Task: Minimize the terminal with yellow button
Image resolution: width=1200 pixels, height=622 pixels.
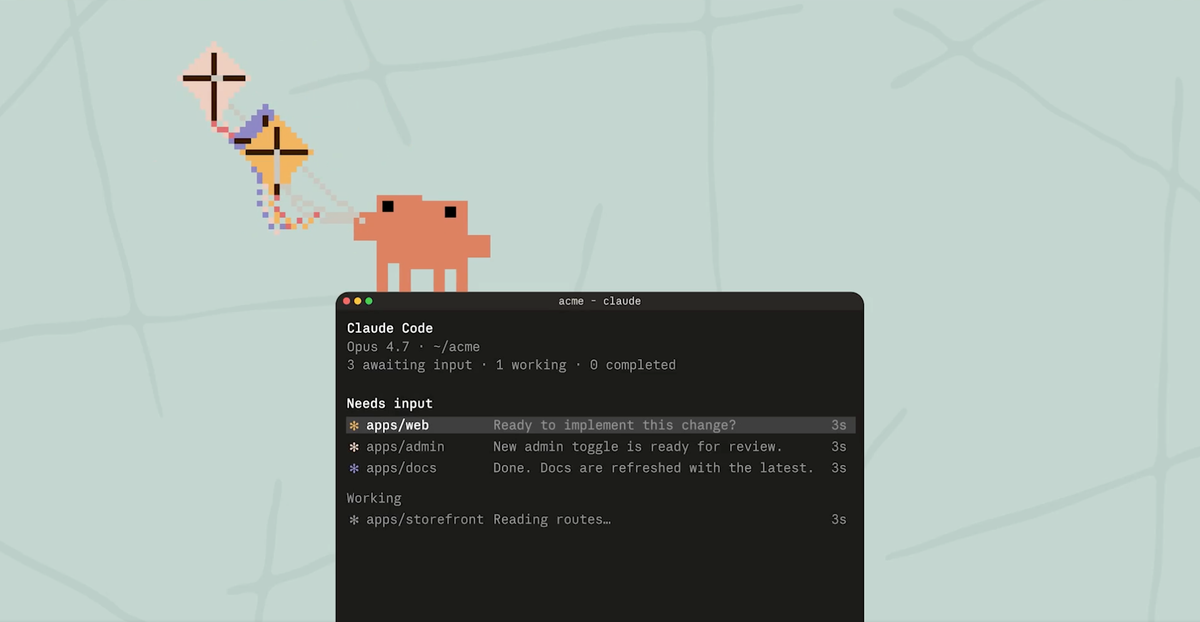Action: tap(358, 301)
